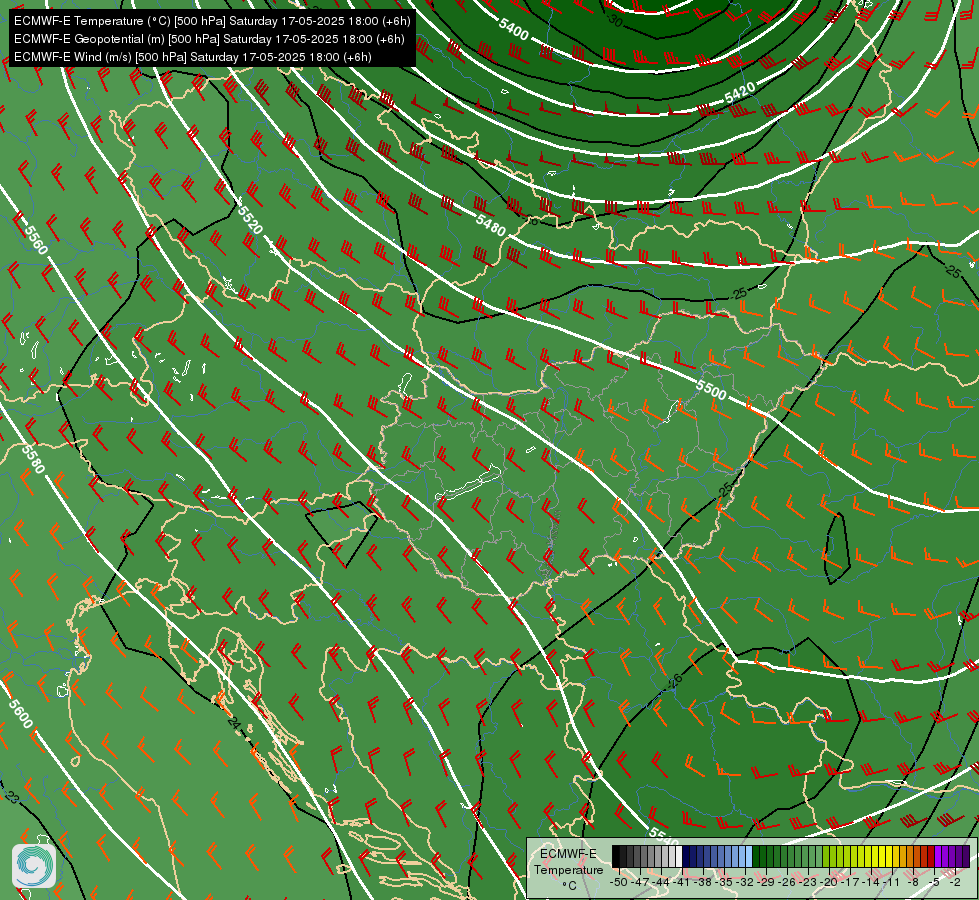
Task: Click the 5500 geopotential contour label
Action: click(711, 390)
